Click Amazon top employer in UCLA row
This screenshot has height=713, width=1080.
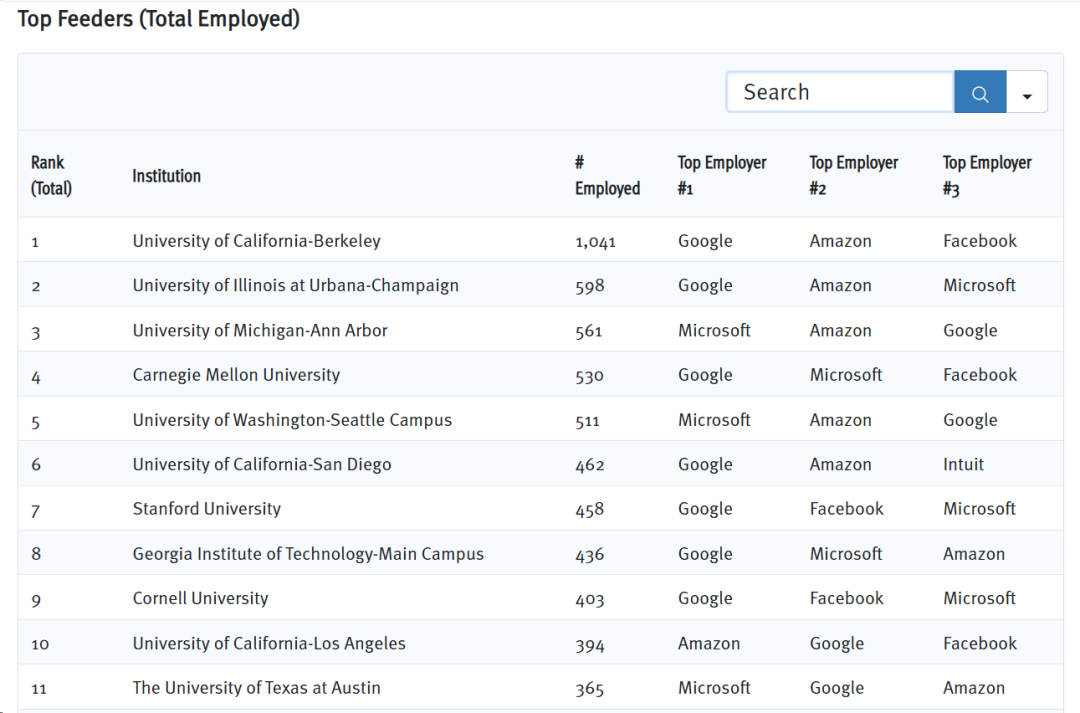pyautogui.click(x=709, y=643)
